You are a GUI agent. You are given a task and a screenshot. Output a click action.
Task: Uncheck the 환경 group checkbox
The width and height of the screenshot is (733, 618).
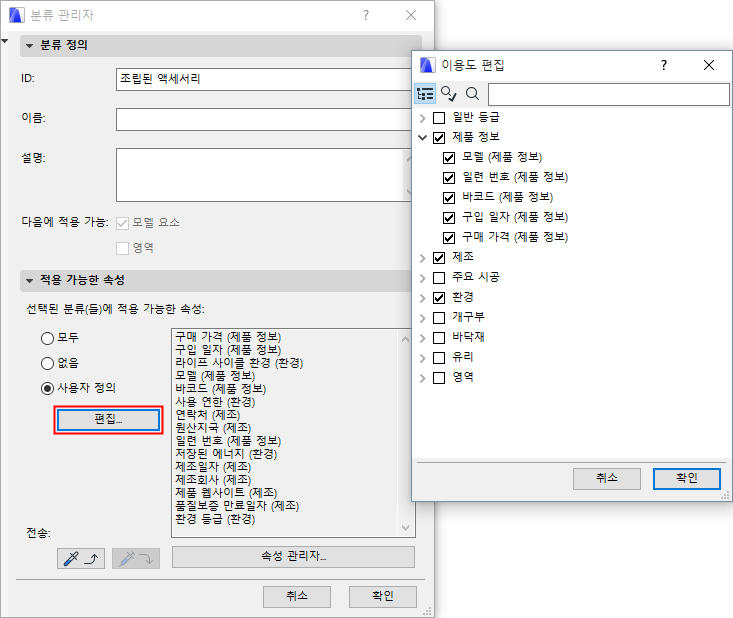pos(439,298)
